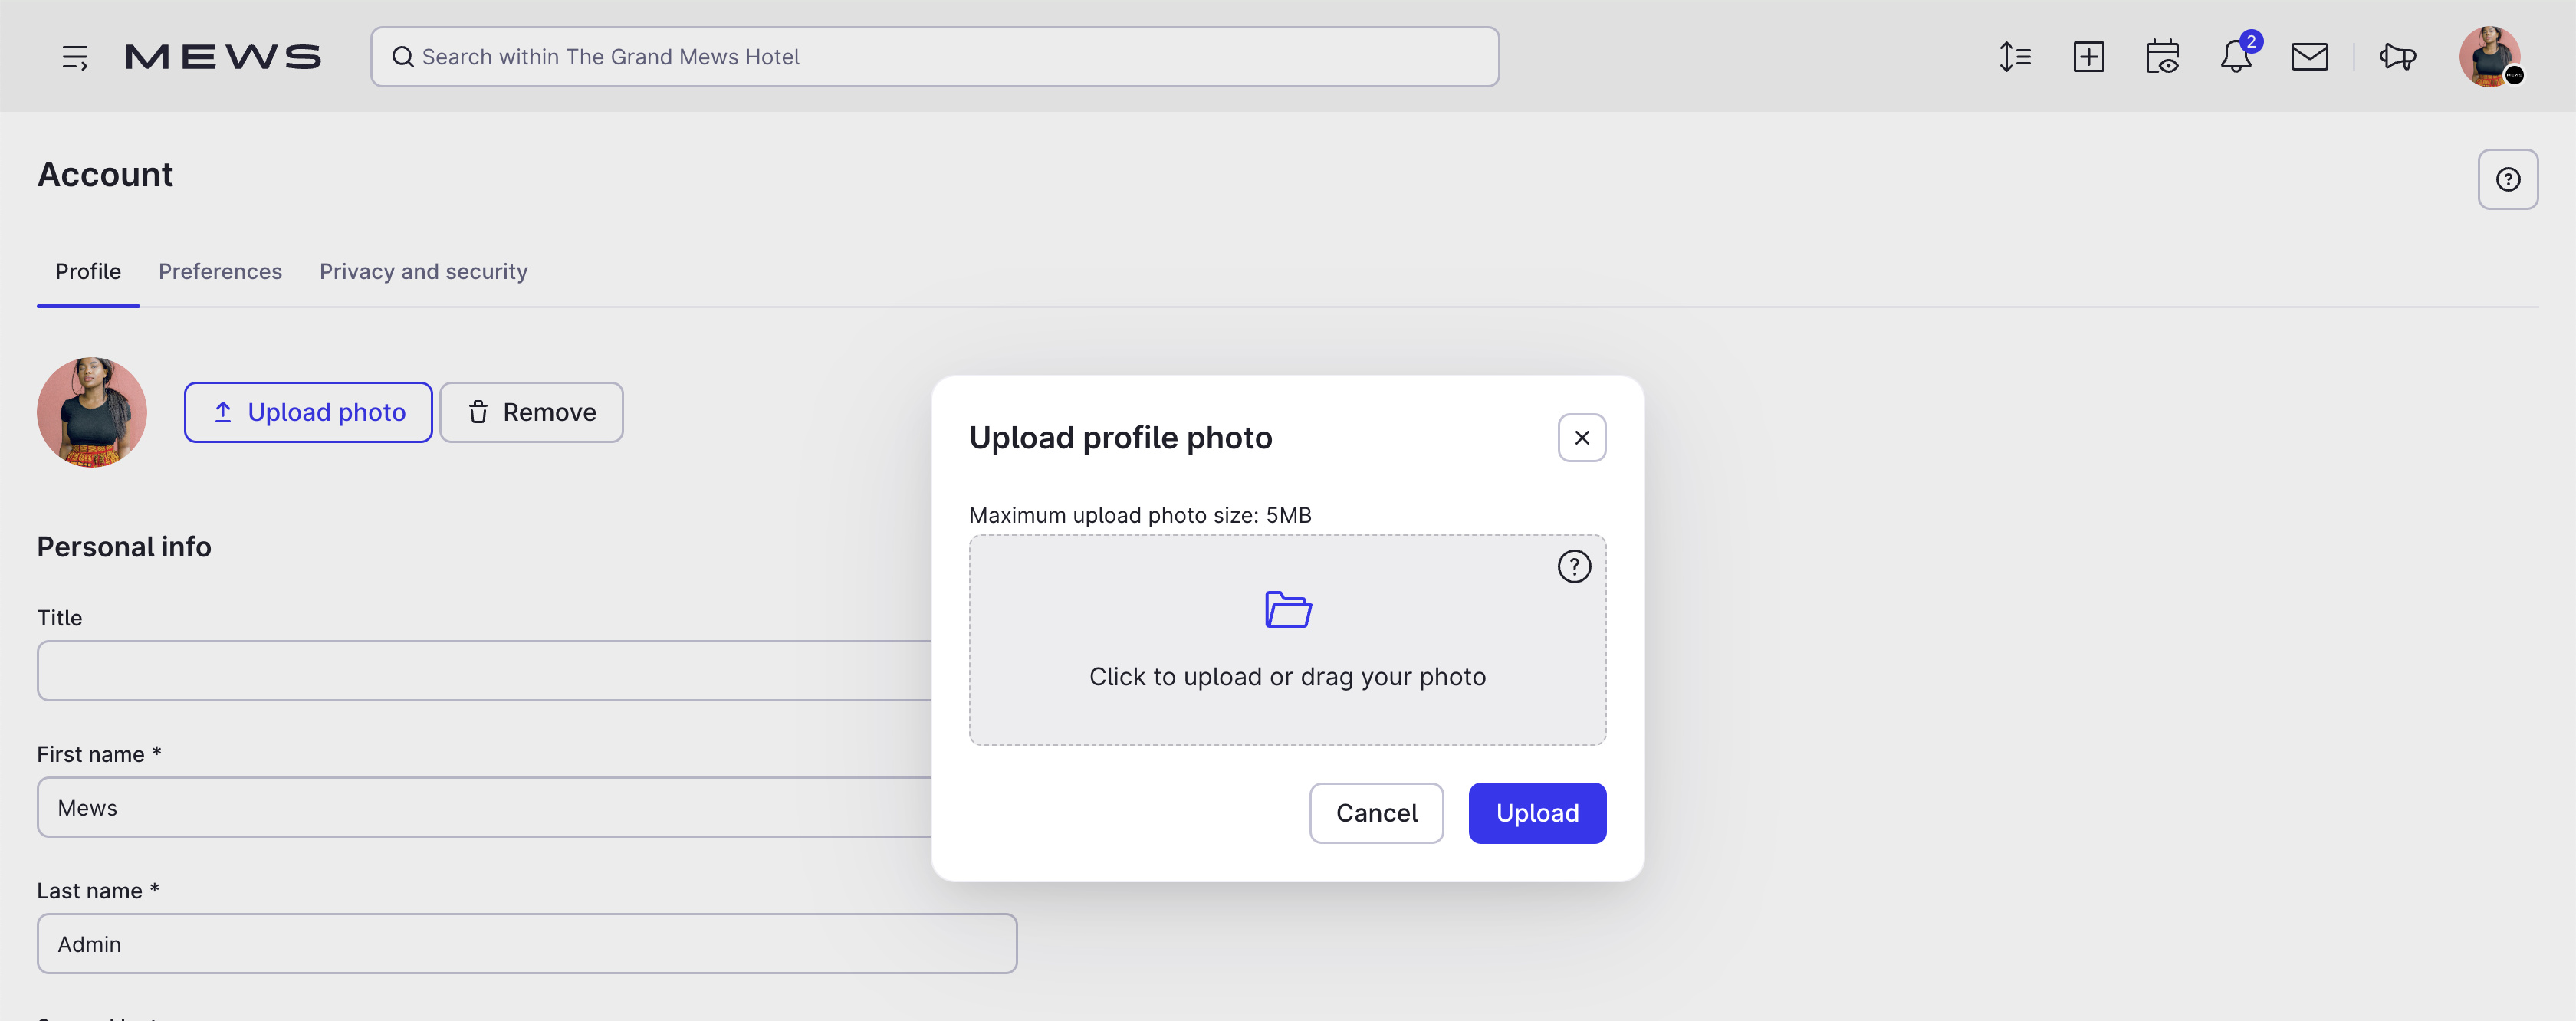This screenshot has width=2576, height=1021.
Task: Open notifications bell with 2 alerts
Action: tap(2236, 57)
